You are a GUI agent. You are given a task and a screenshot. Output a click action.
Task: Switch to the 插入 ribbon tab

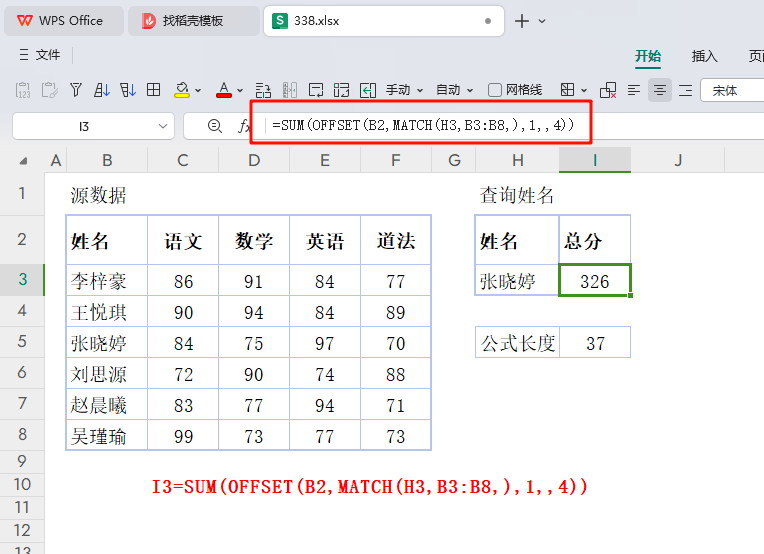point(705,56)
